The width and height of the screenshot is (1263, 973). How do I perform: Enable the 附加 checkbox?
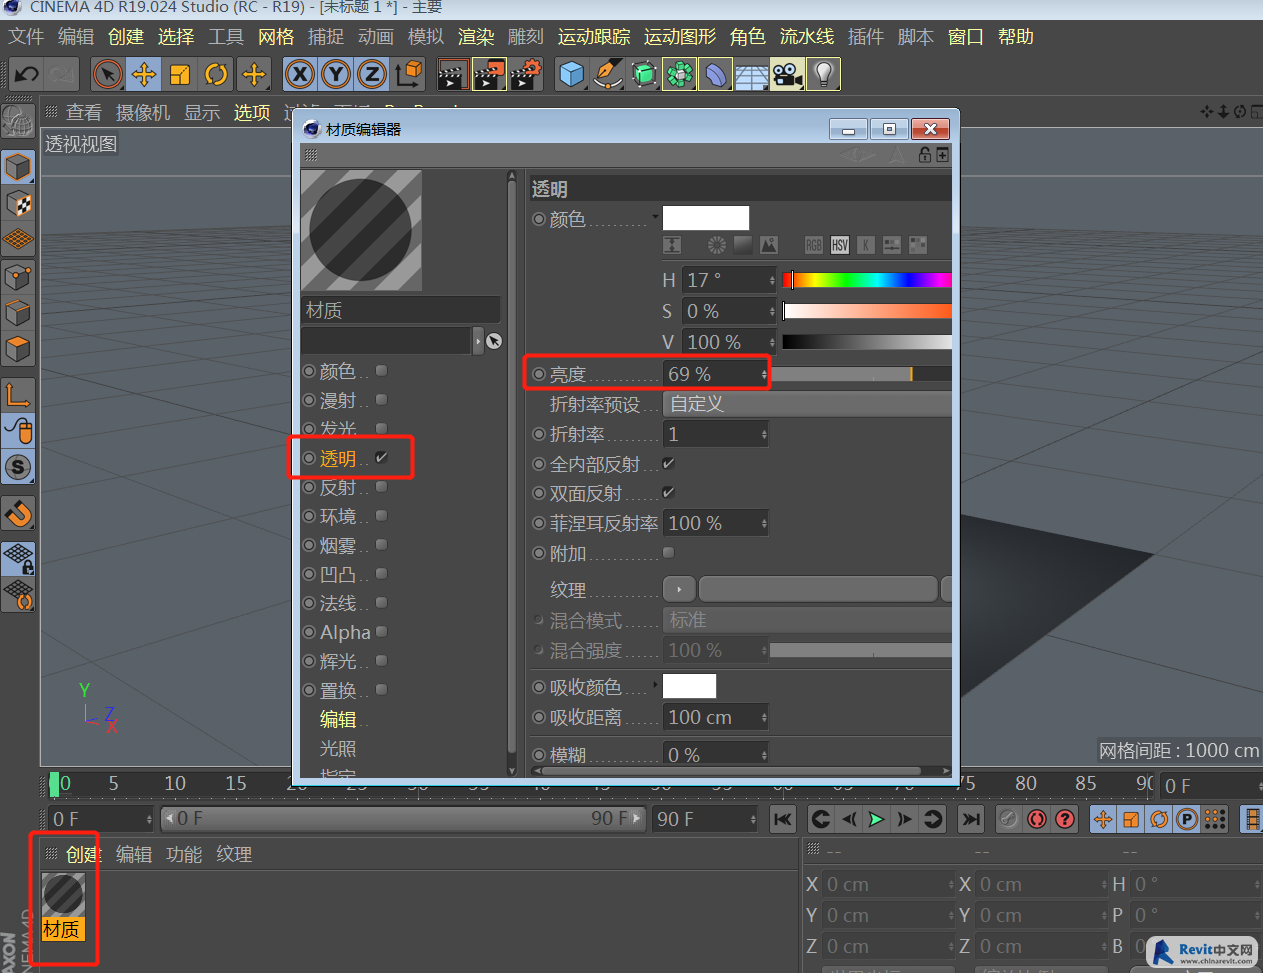pos(668,552)
